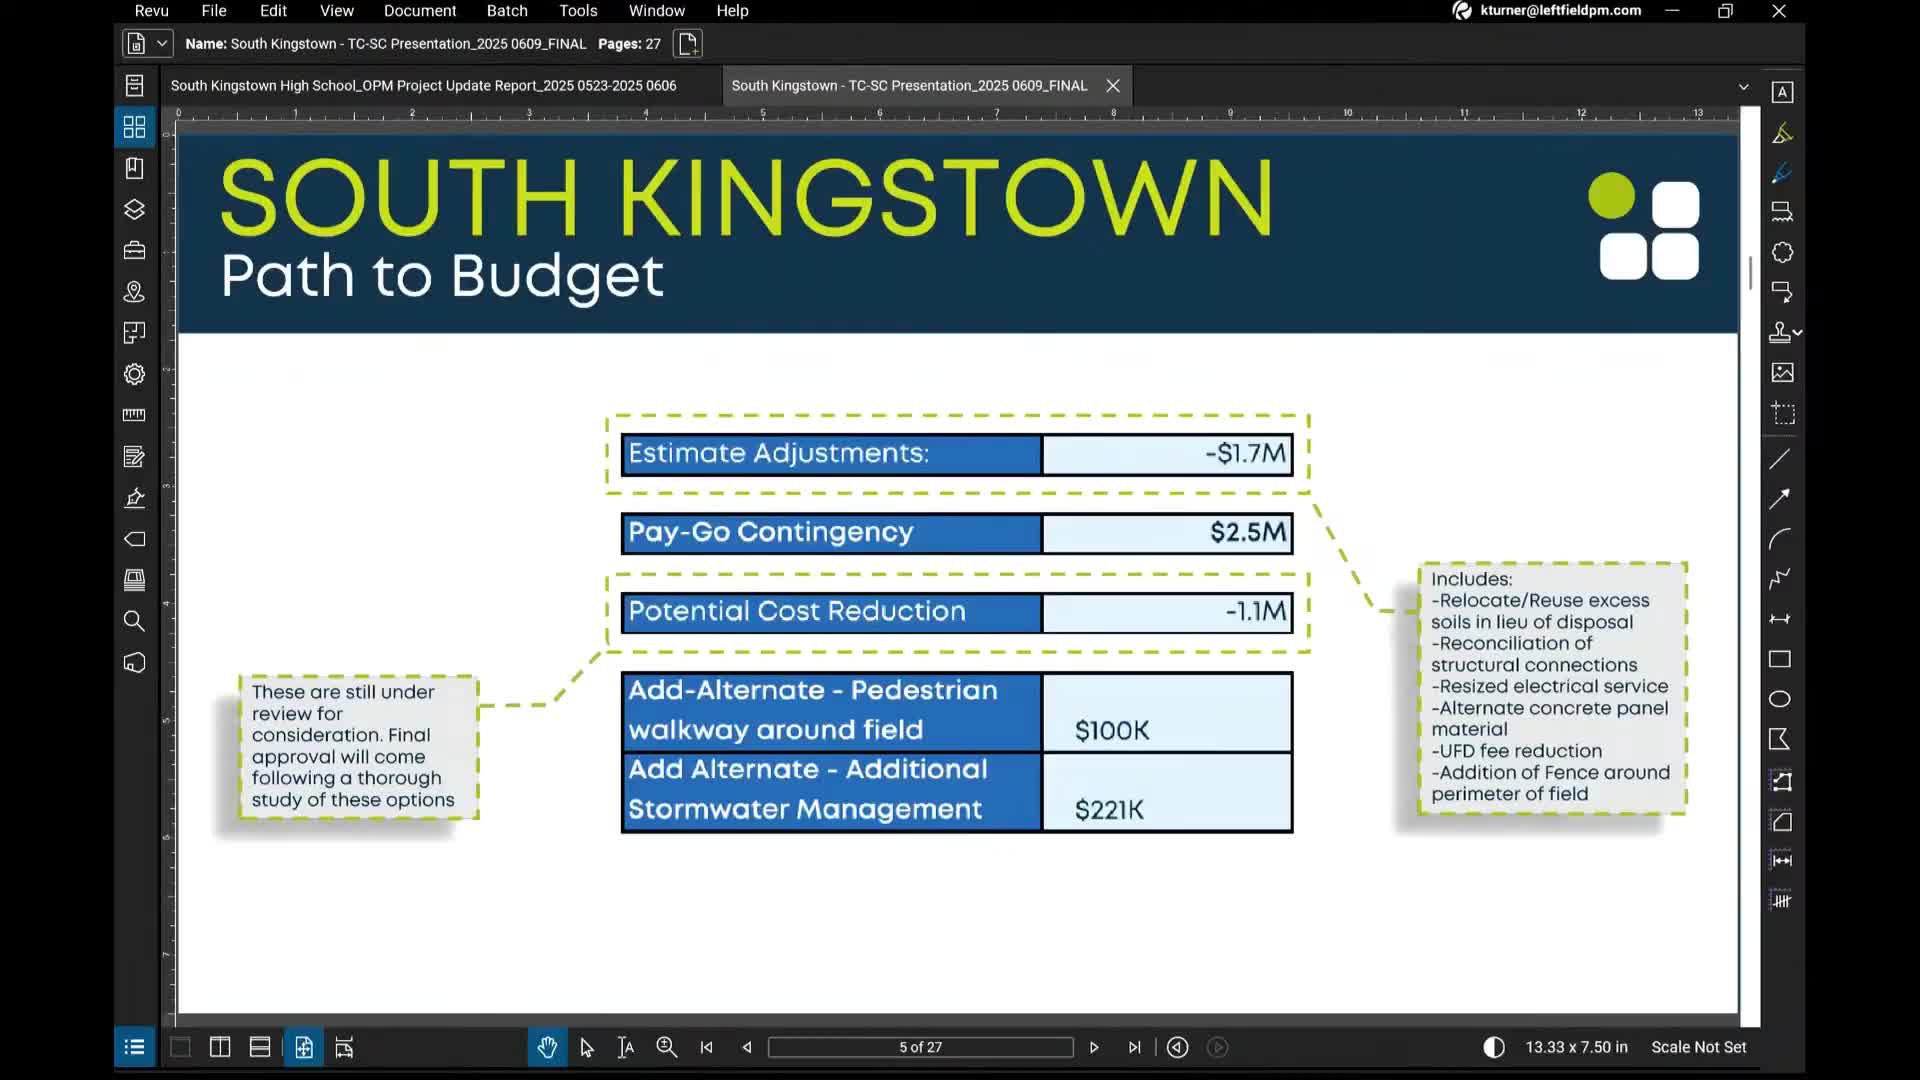Click the page number field 5 of 27
The width and height of the screenshot is (1920, 1080).
[x=920, y=1047]
